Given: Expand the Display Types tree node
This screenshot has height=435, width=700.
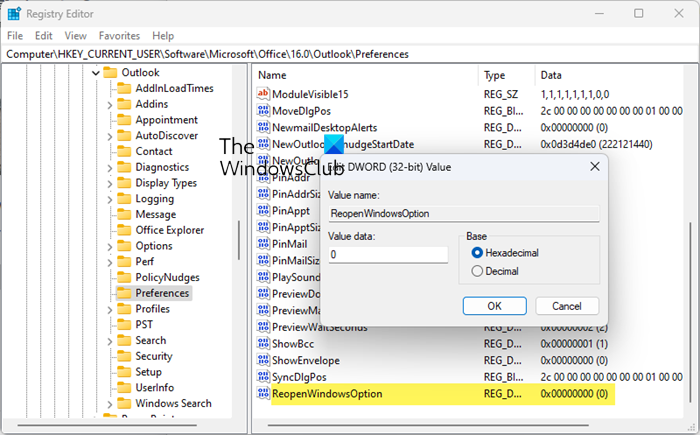Looking at the screenshot, I should pos(110,184).
